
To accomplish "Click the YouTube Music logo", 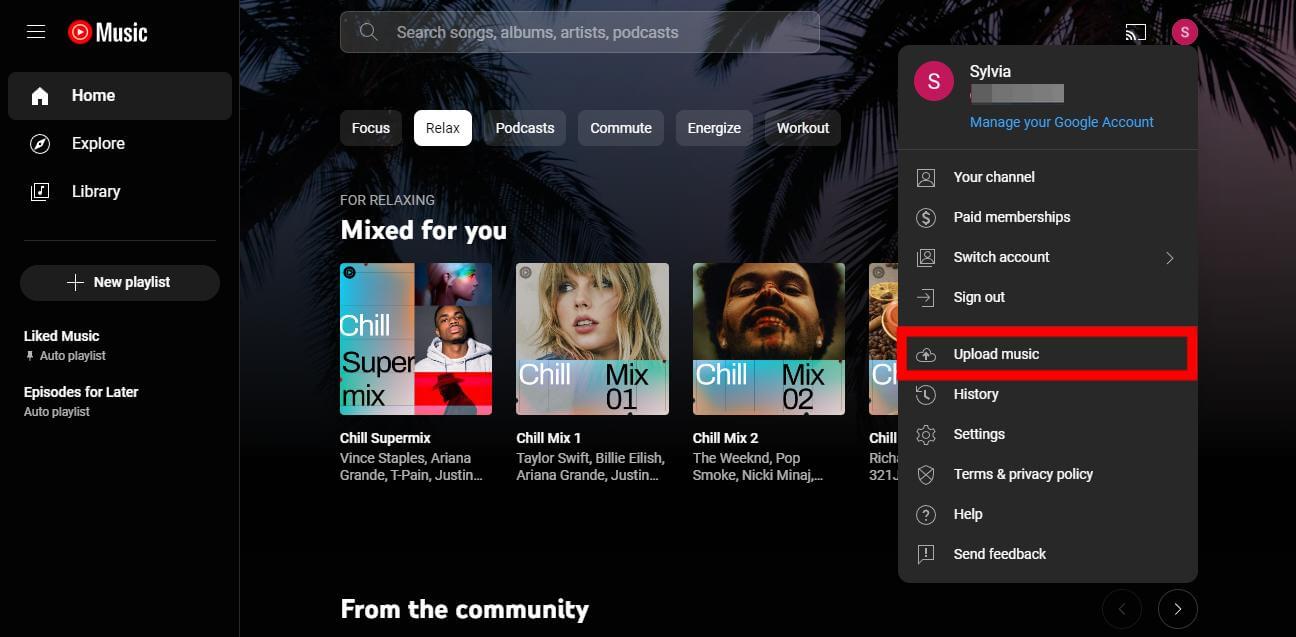I will [108, 32].
